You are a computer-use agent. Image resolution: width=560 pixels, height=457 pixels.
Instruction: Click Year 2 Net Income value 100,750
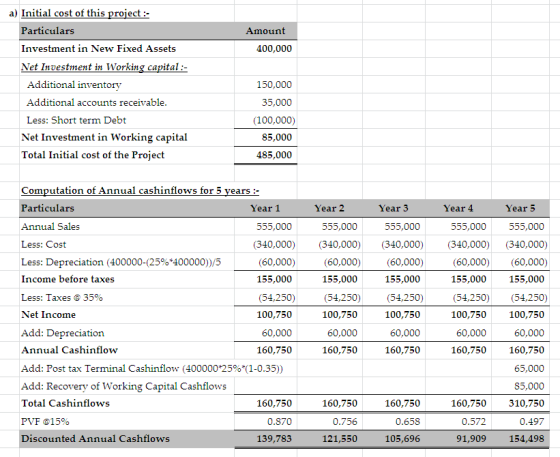[340, 315]
